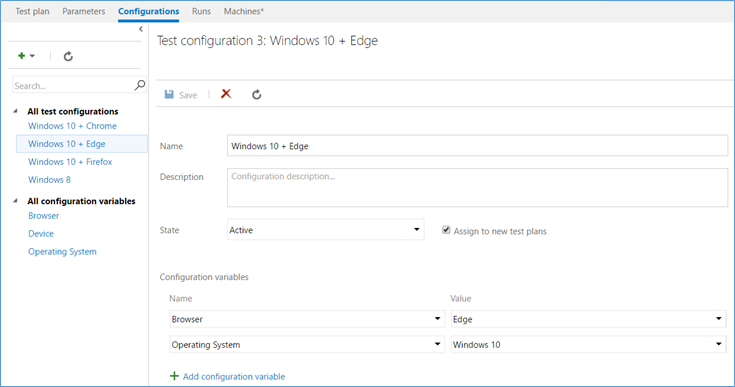This screenshot has width=735, height=387.
Task: Click the Save disk icon
Action: tap(169, 95)
